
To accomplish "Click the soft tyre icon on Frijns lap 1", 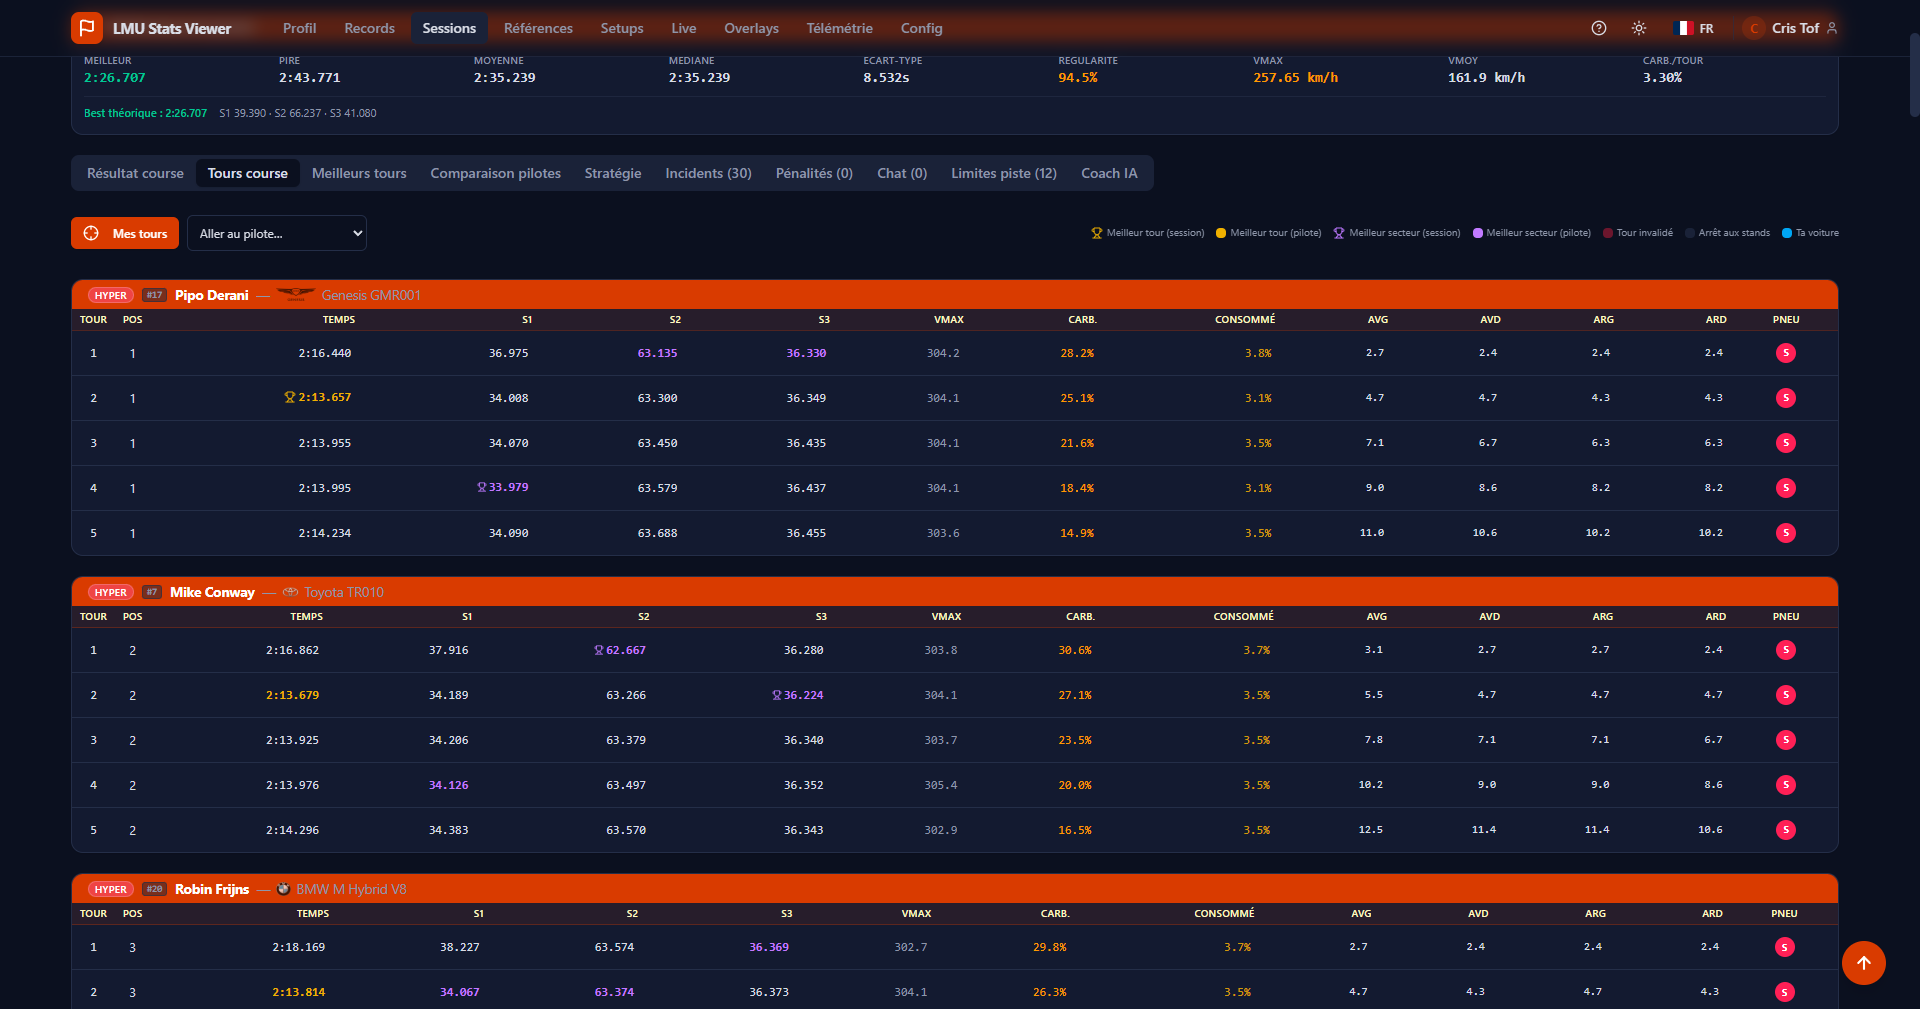I will click(x=1784, y=947).
